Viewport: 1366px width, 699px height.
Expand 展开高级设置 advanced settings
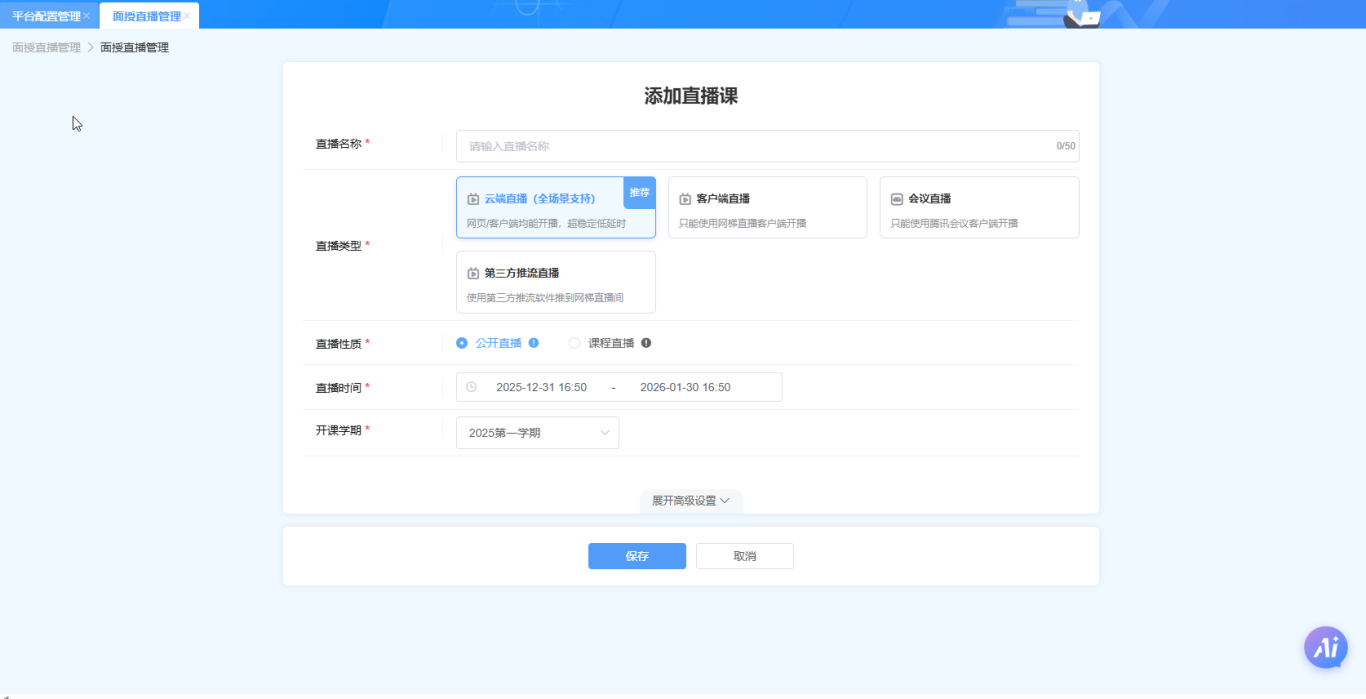click(691, 501)
